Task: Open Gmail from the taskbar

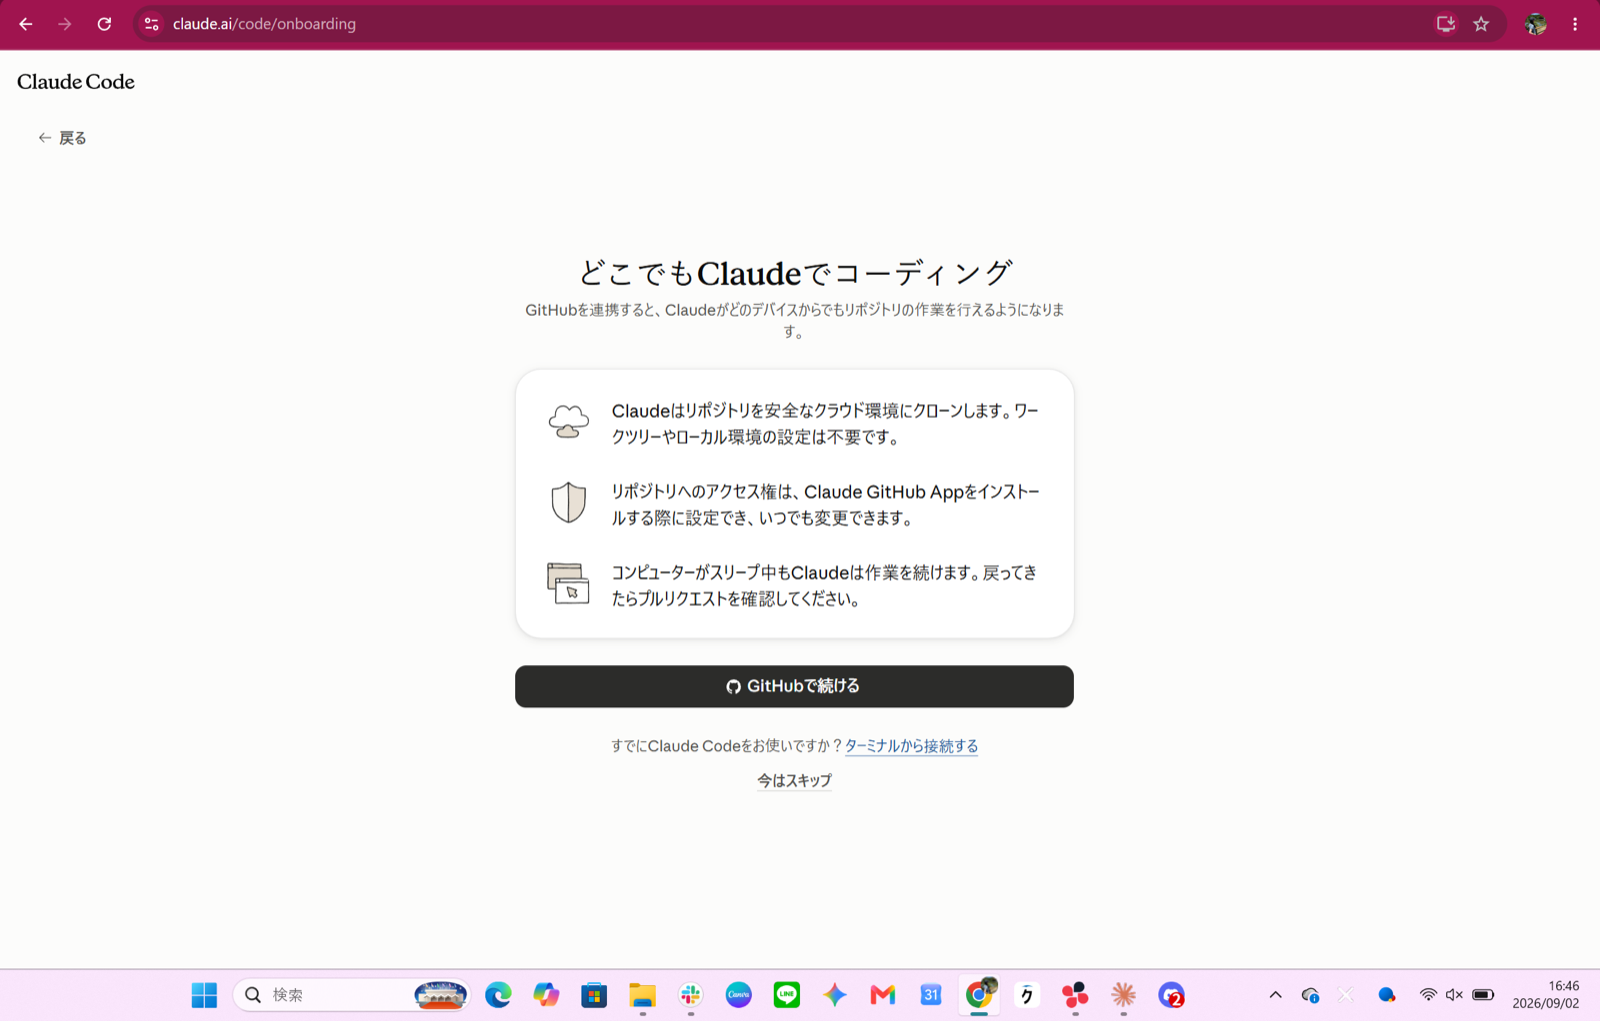Action: coord(883,995)
